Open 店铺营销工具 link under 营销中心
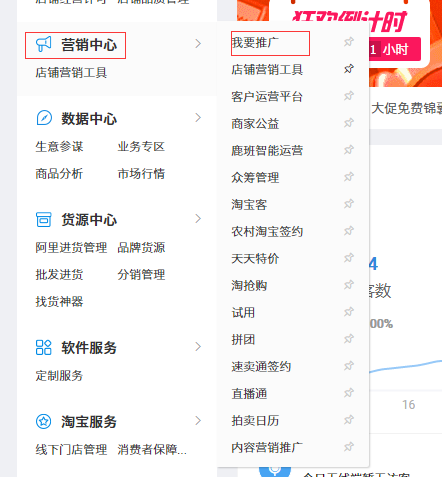 coord(71,73)
